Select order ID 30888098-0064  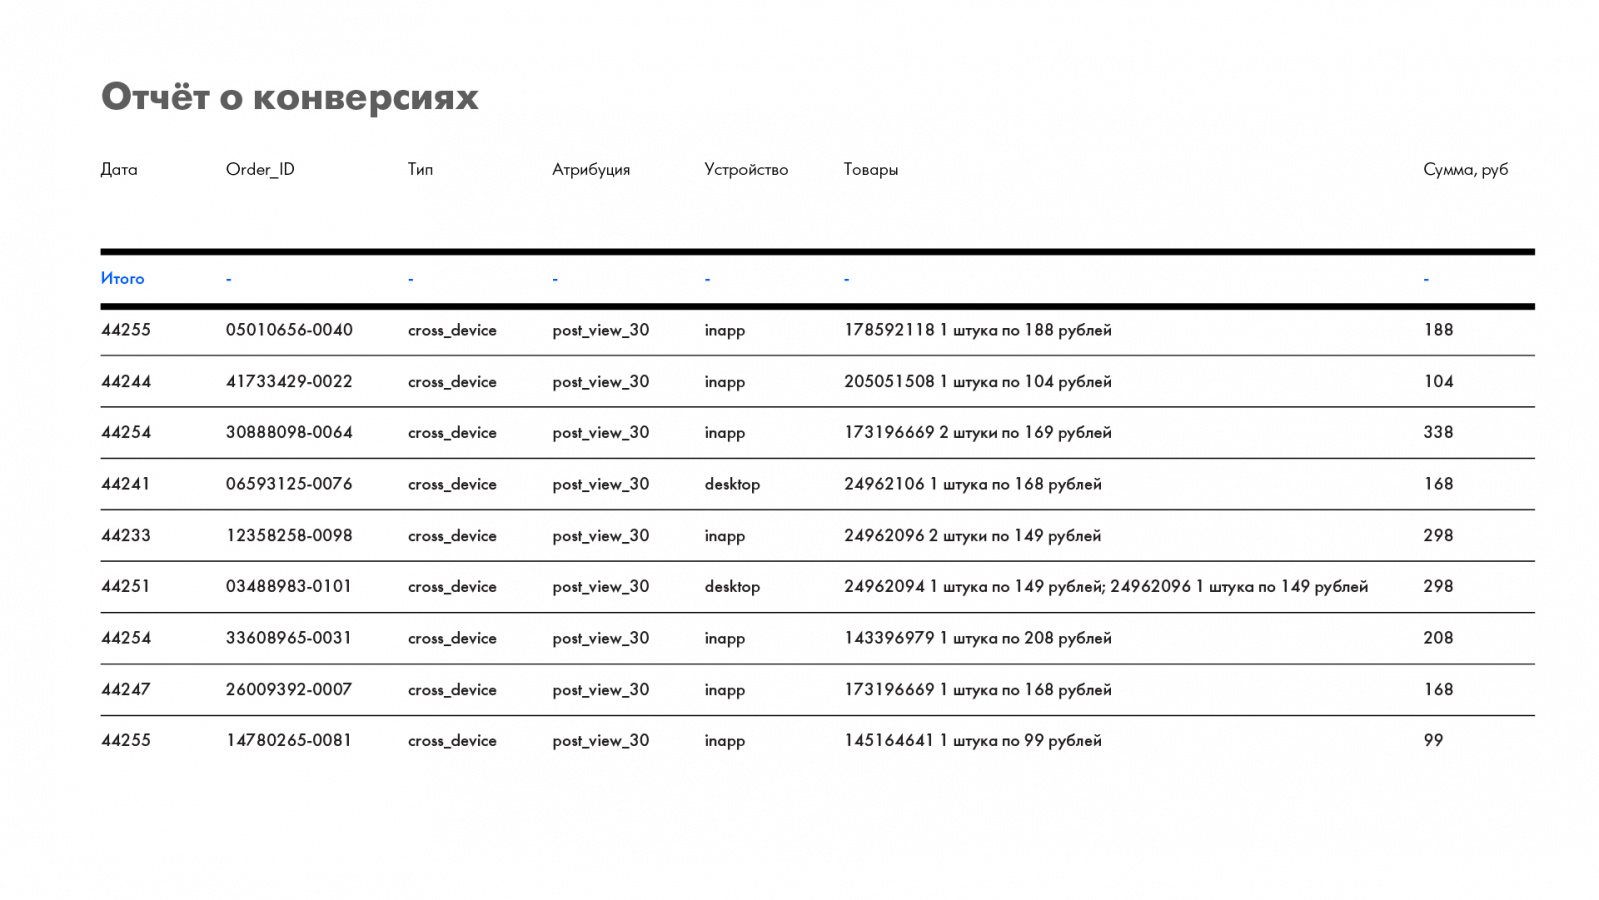tap(289, 432)
